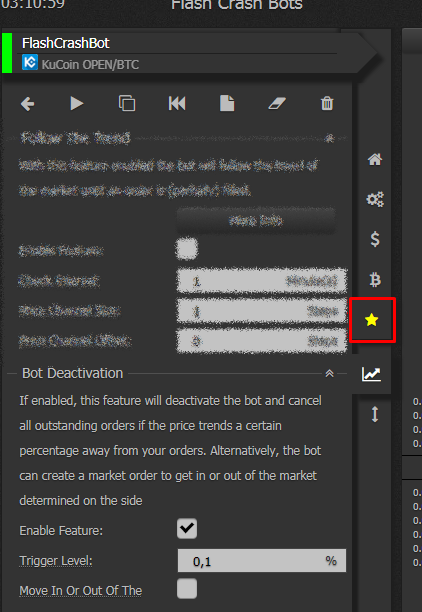Click the Flash Crash Bots header title
422x612 pixels.
click(x=237, y=5)
